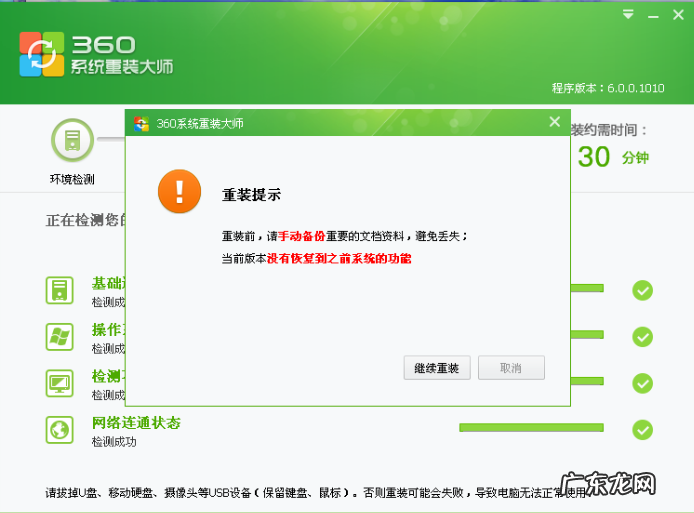Click the 继续重装 button
Screen dimensions: 694x513
click(437, 367)
